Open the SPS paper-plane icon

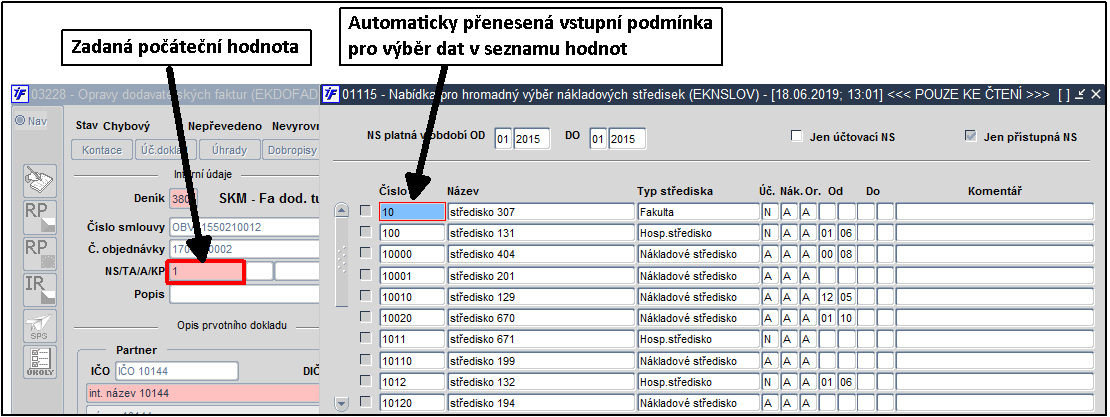pos(40,326)
